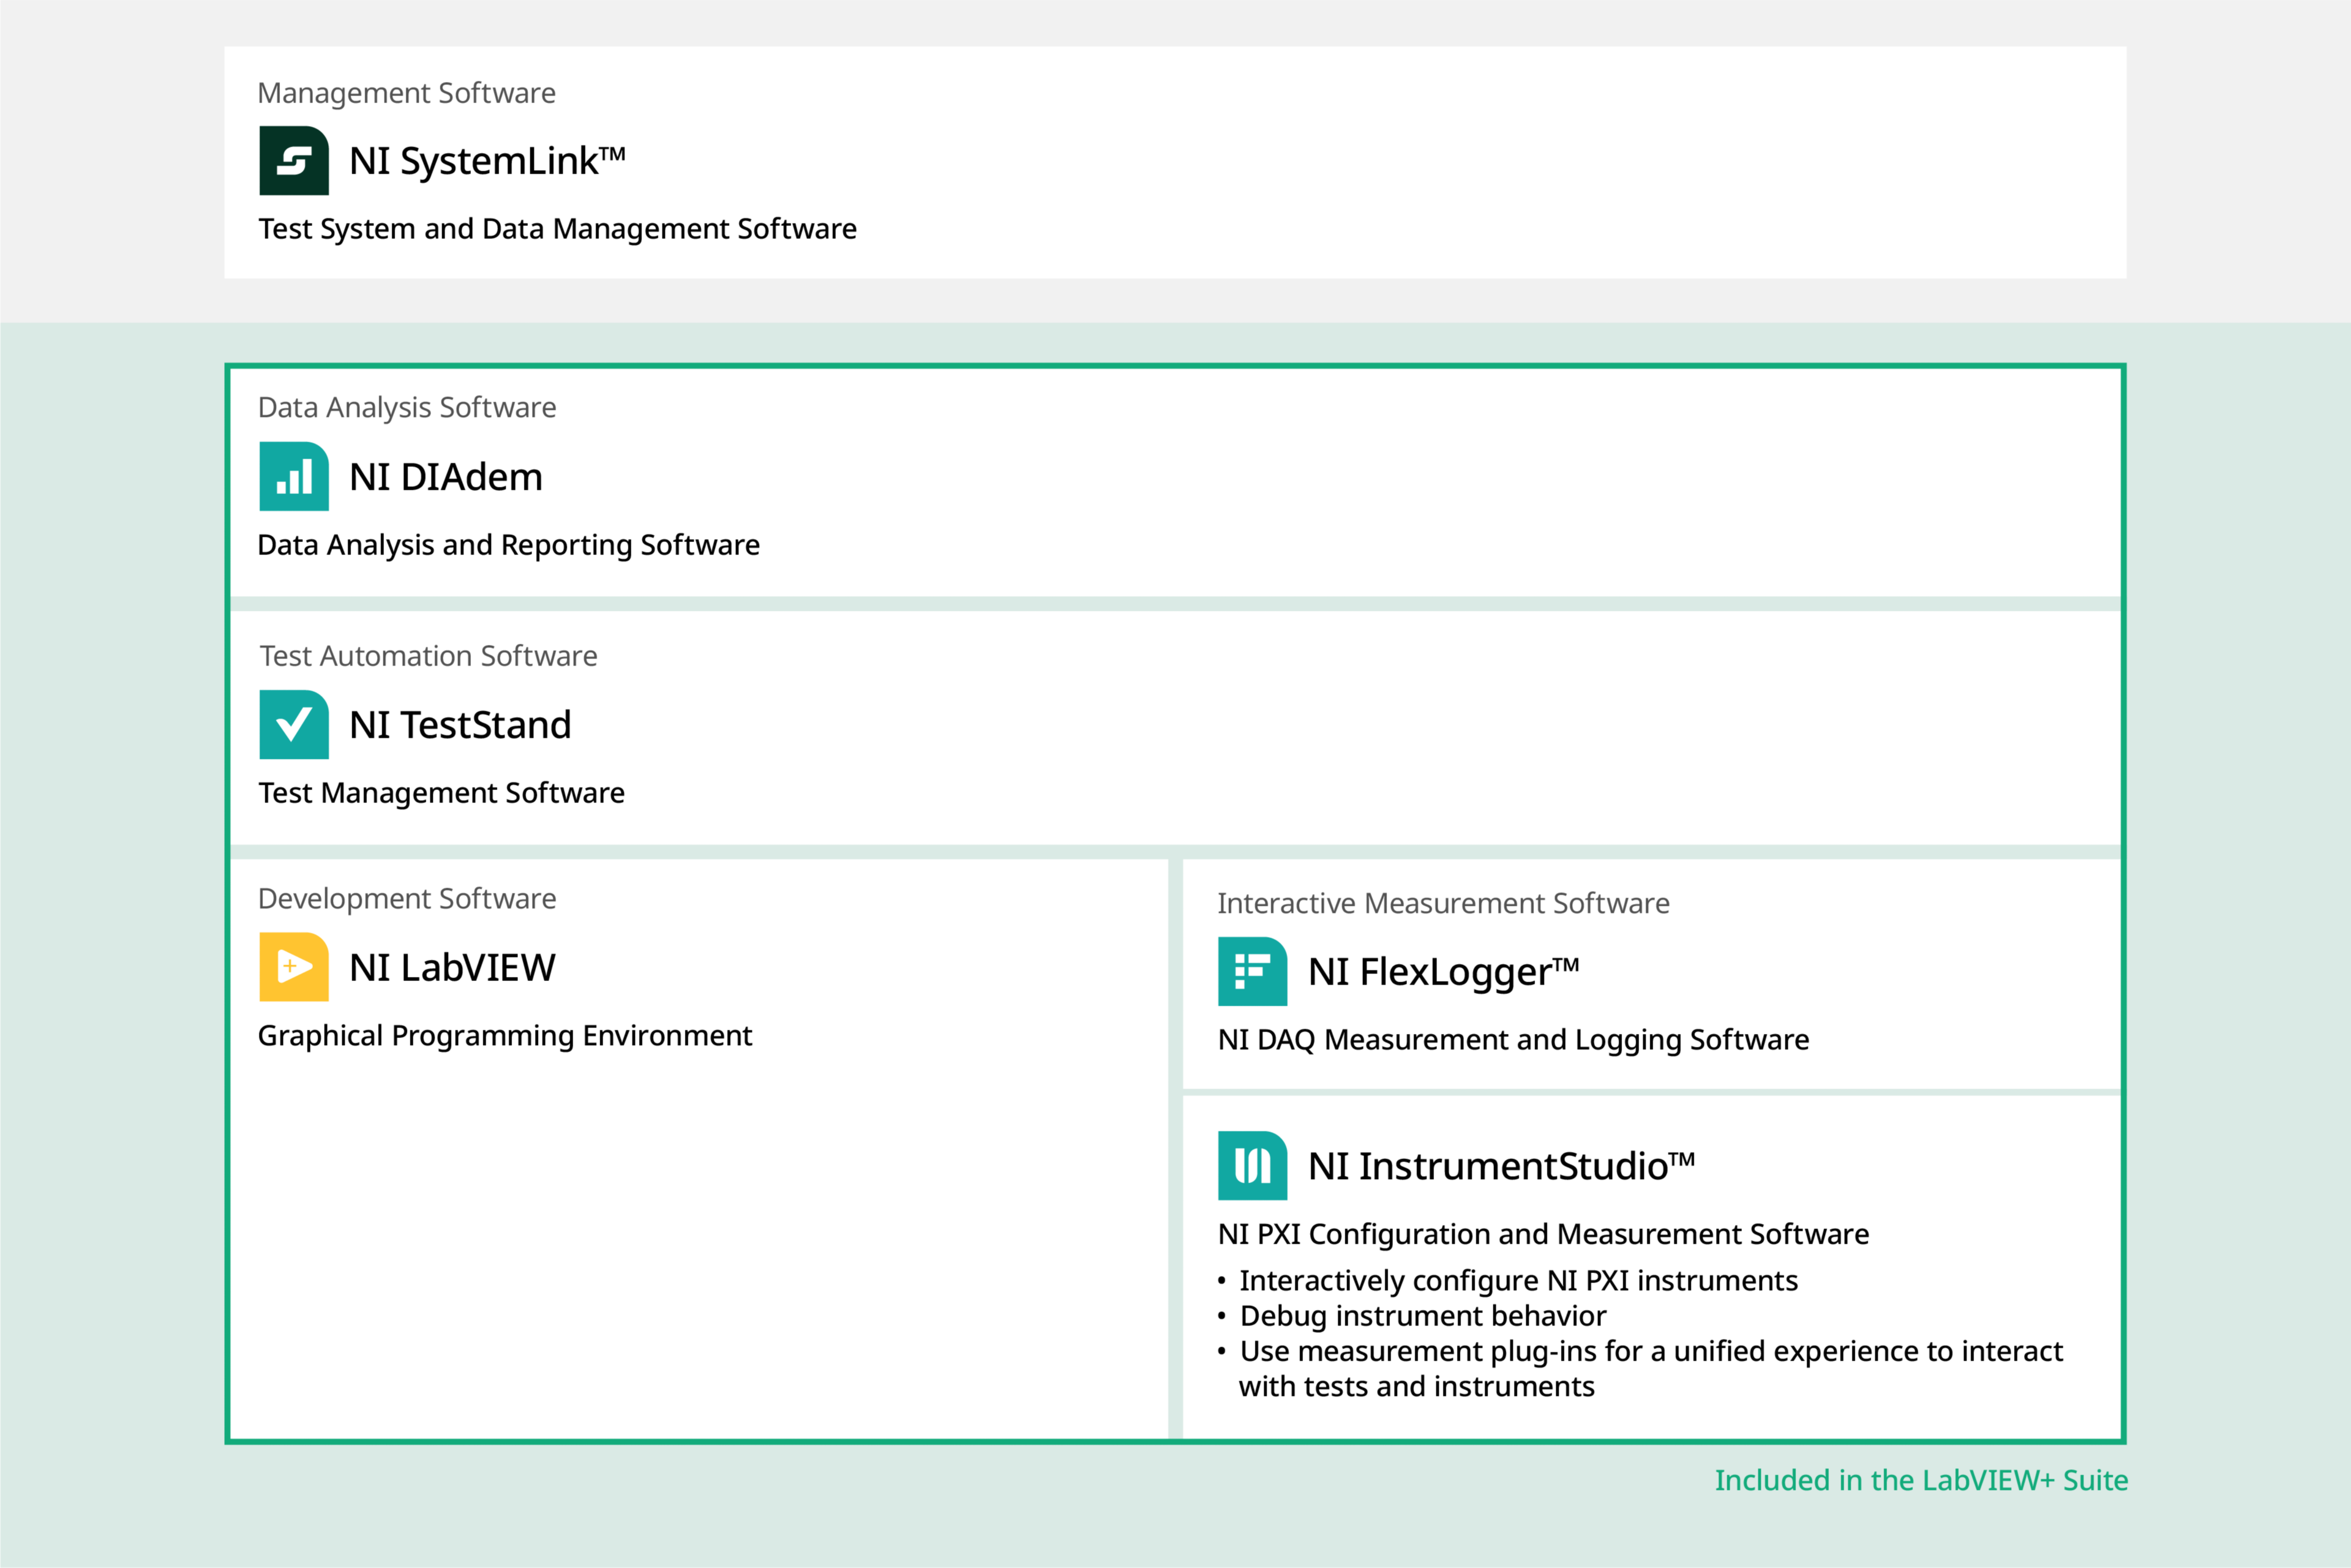The height and width of the screenshot is (1568, 2351).
Task: Click the yellow NI LabVIEW icon
Action: (x=294, y=967)
